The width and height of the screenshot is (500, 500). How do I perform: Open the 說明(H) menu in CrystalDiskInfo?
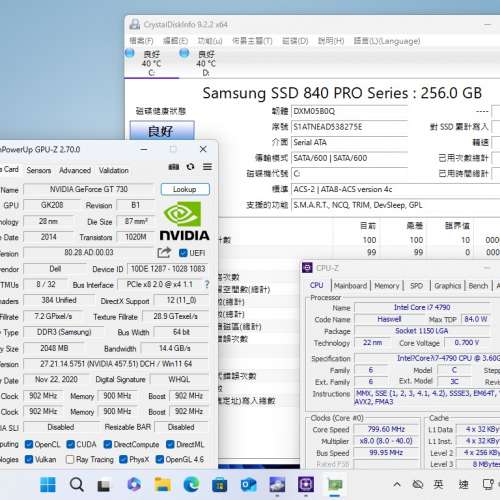(x=331, y=41)
